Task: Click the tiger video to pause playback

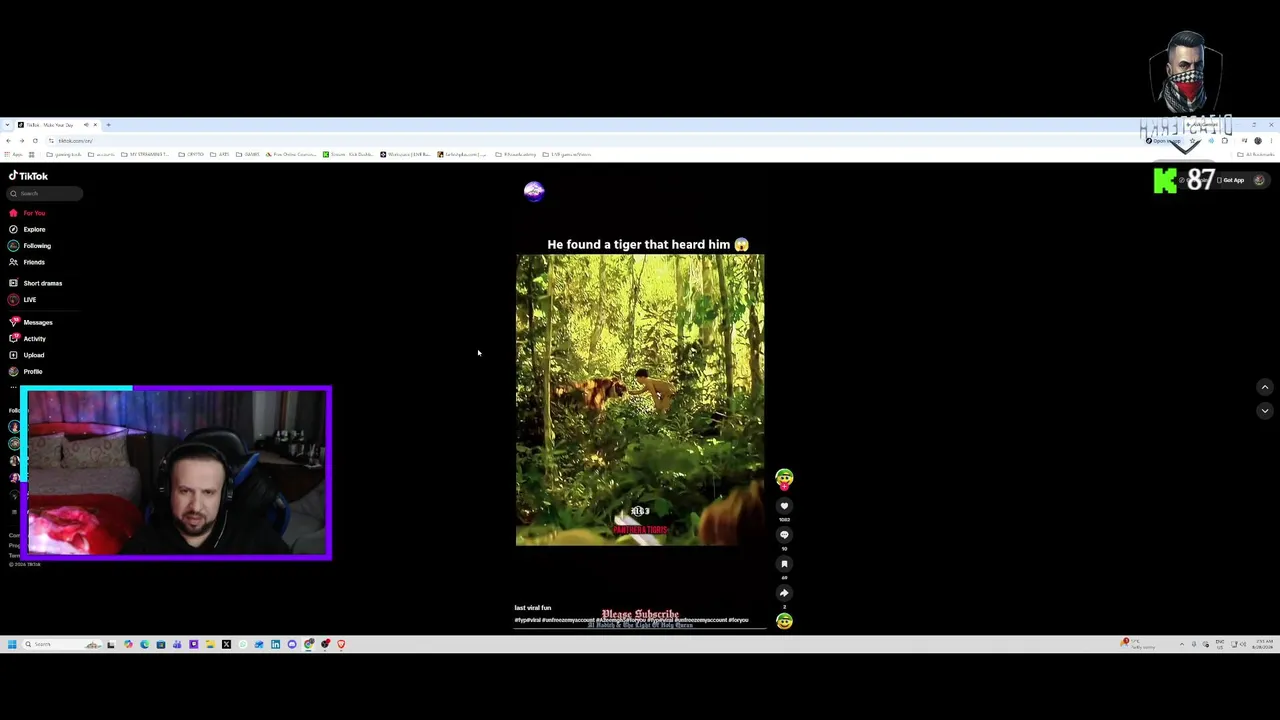Action: [640, 400]
